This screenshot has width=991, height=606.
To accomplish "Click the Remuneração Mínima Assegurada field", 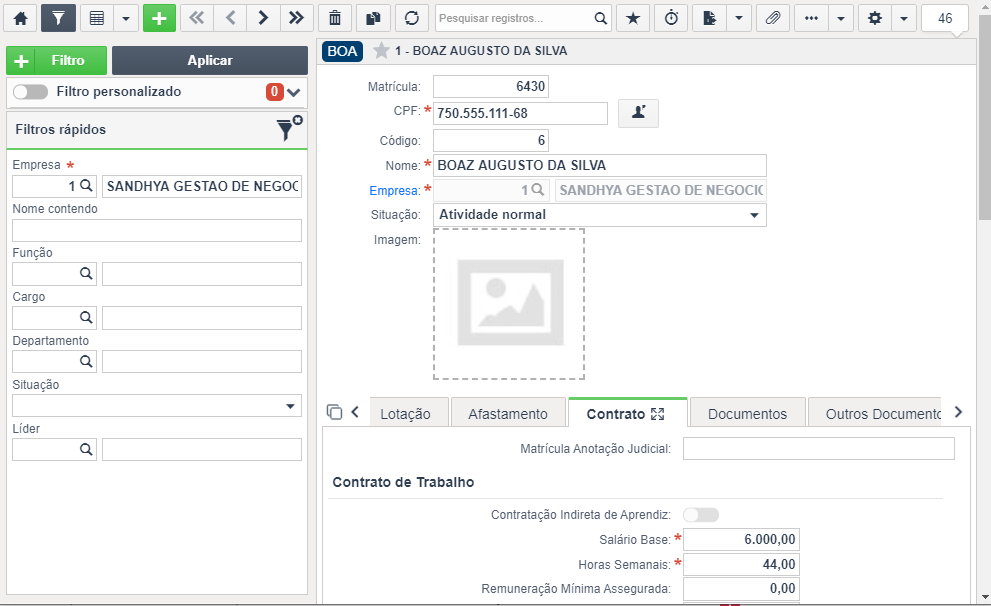I will pyautogui.click(x=741, y=589).
